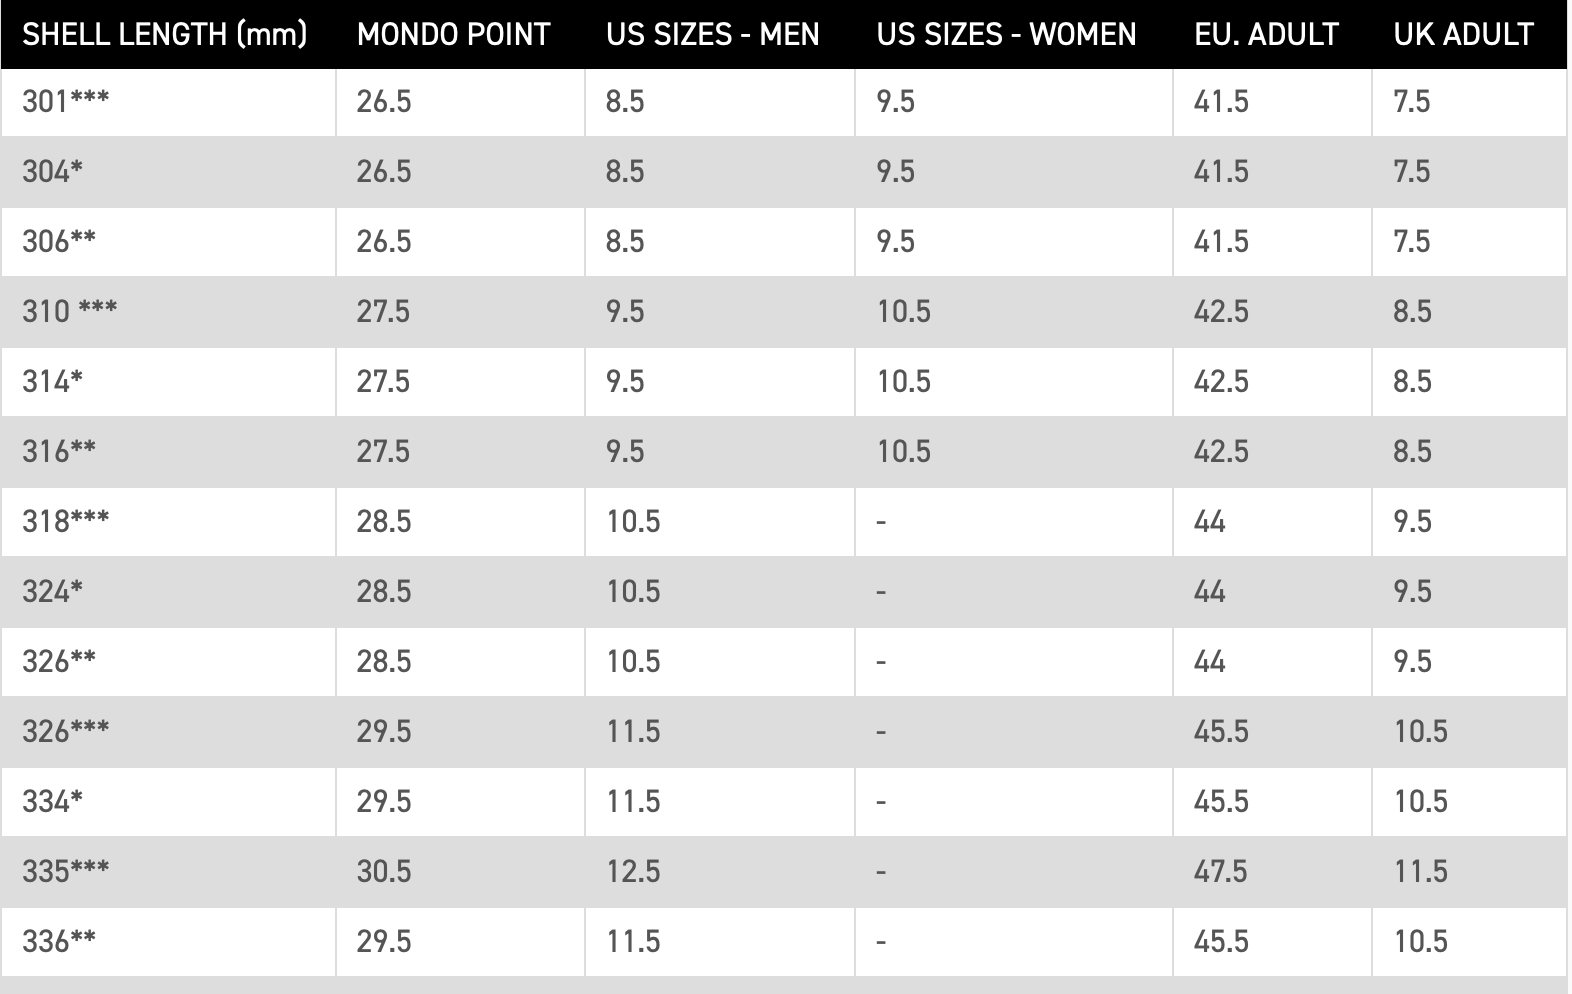Select the 318*** shell length cell
This screenshot has width=1572, height=994.
pos(168,522)
